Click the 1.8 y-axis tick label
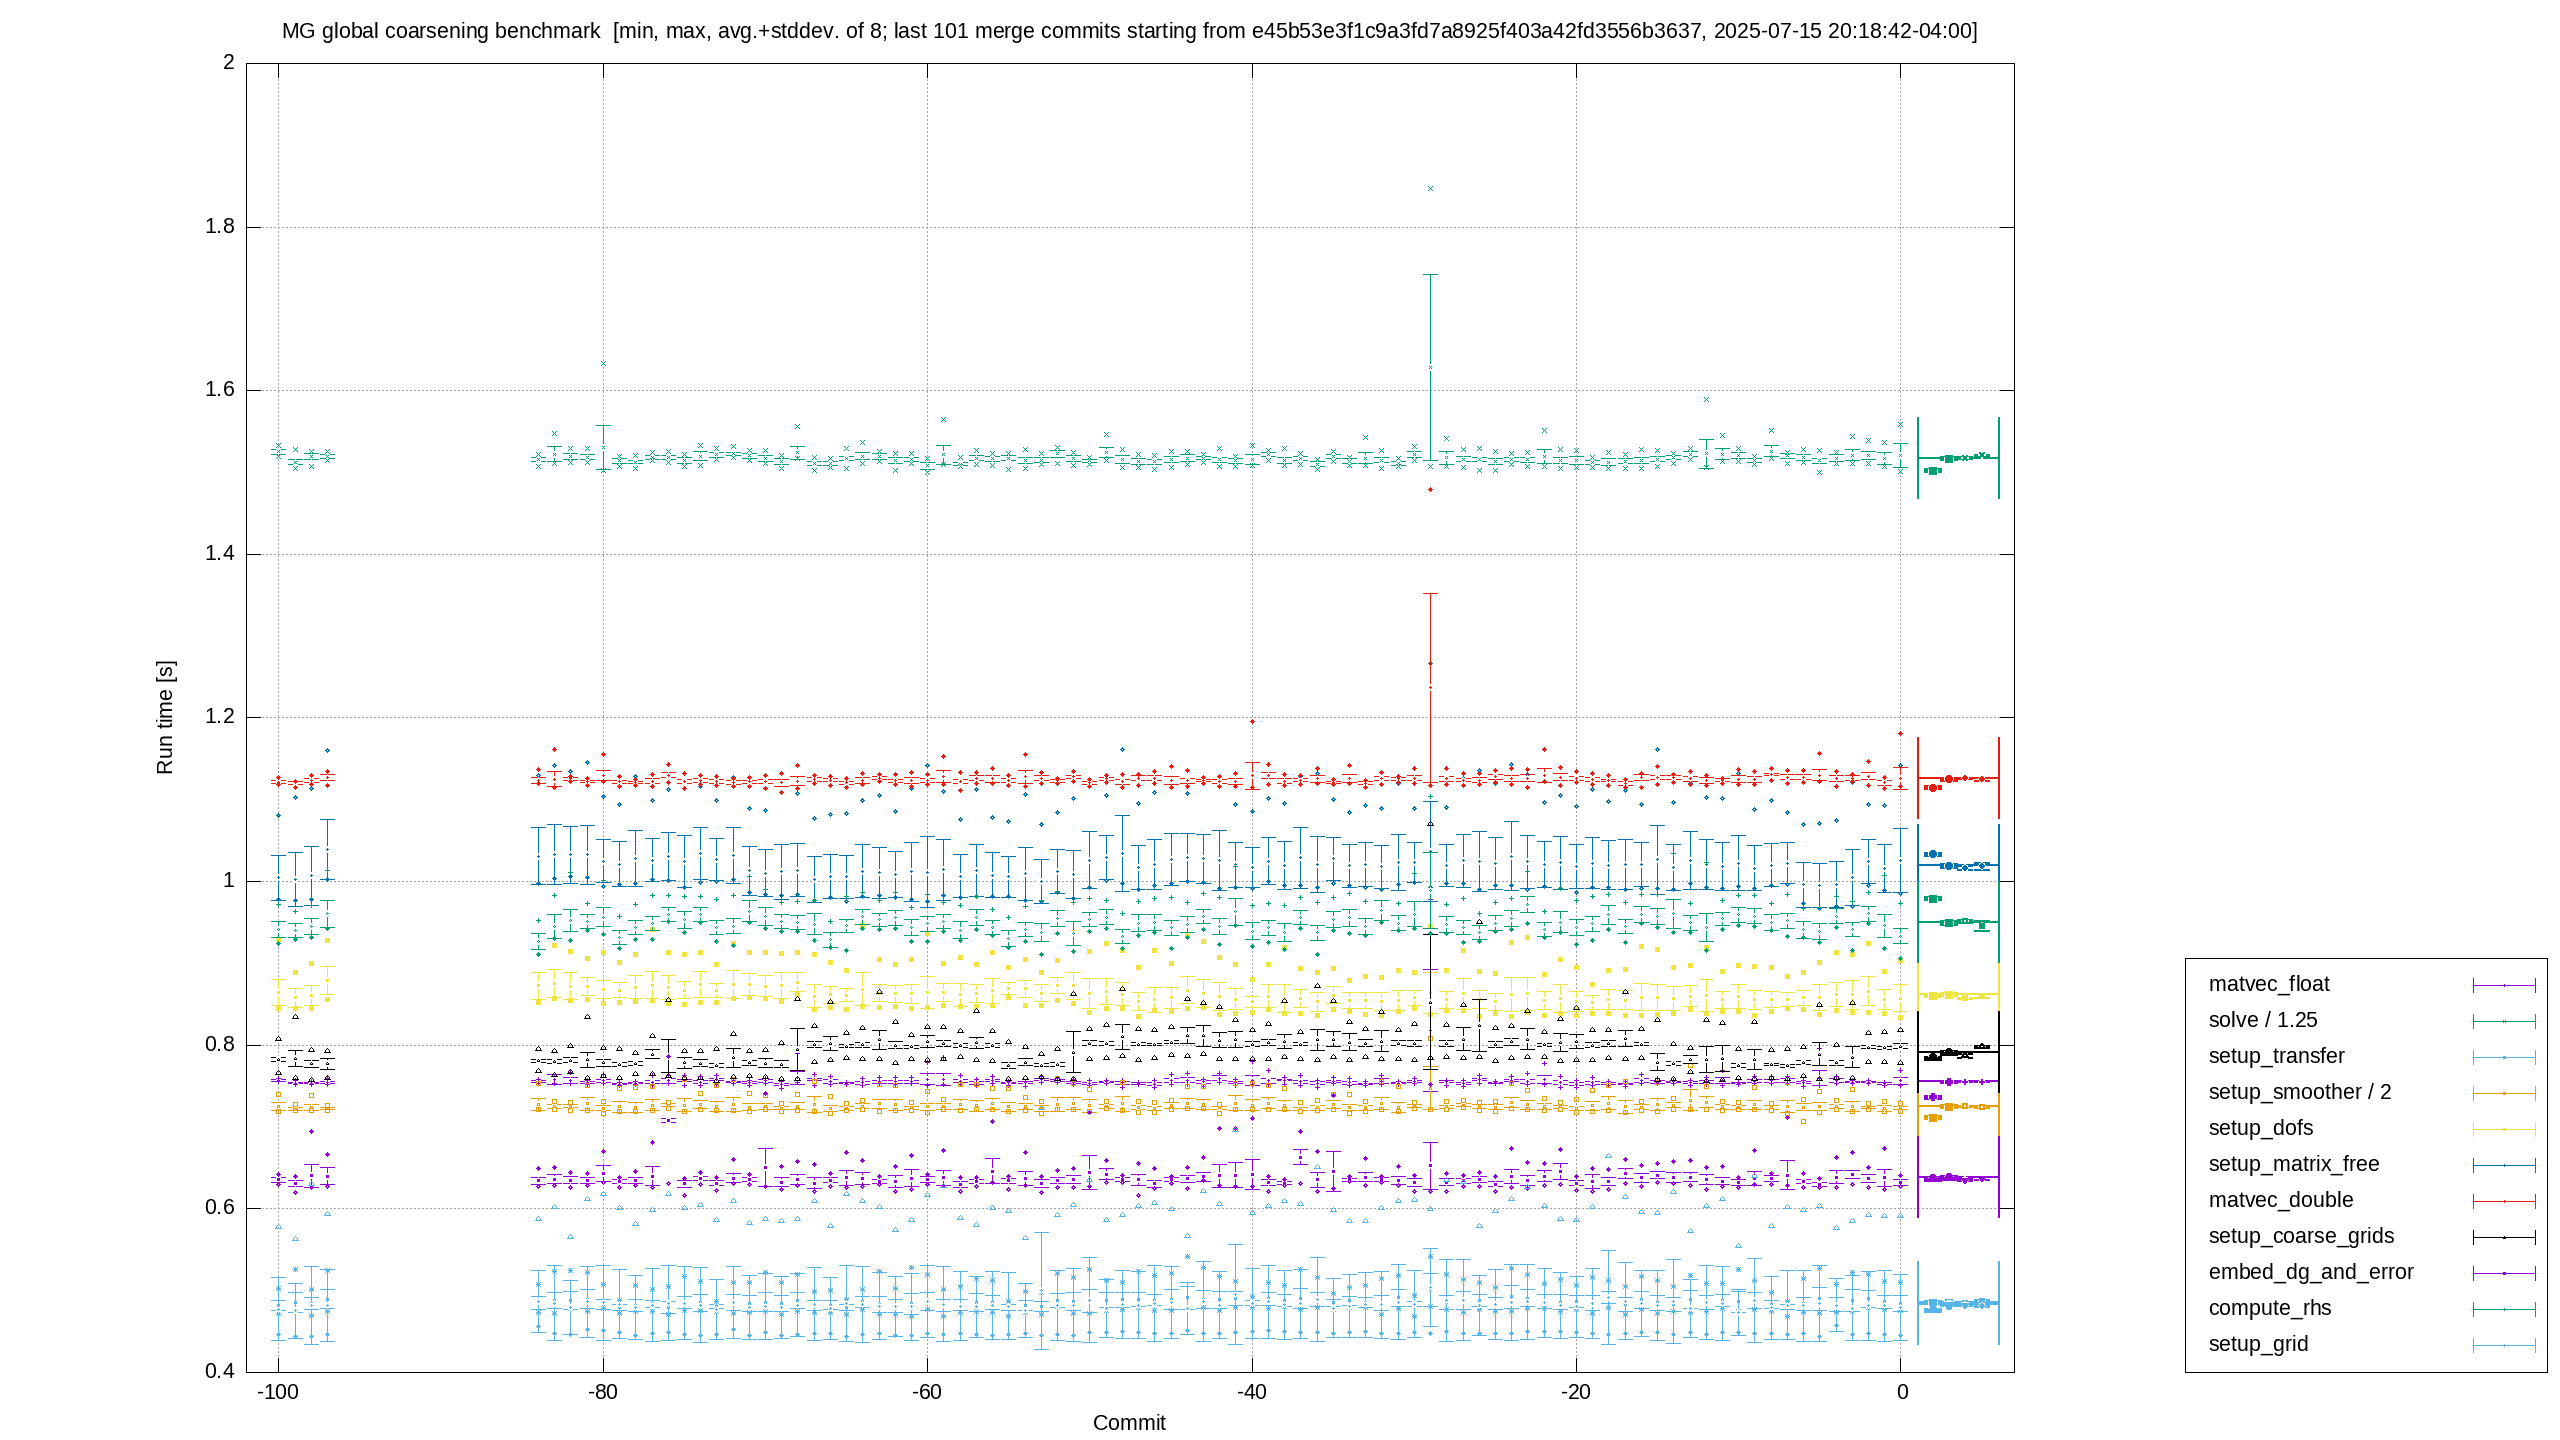Image resolution: width=2560 pixels, height=1440 pixels. (x=219, y=227)
